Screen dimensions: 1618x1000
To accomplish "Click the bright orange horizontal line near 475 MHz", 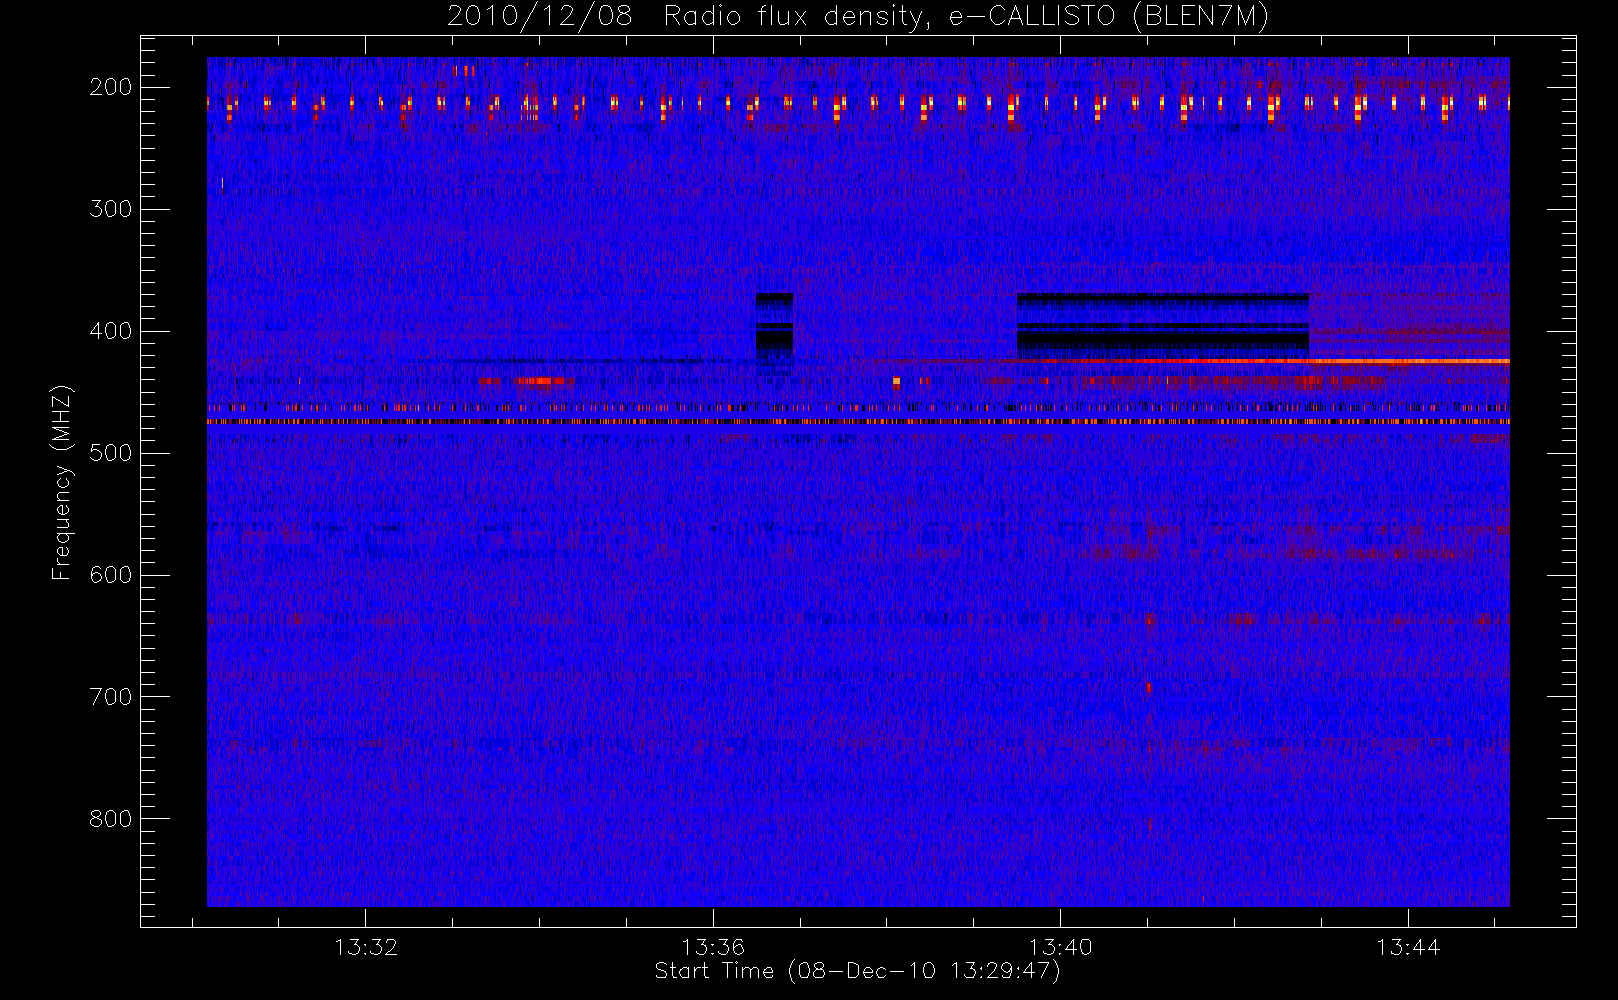I will [858, 422].
